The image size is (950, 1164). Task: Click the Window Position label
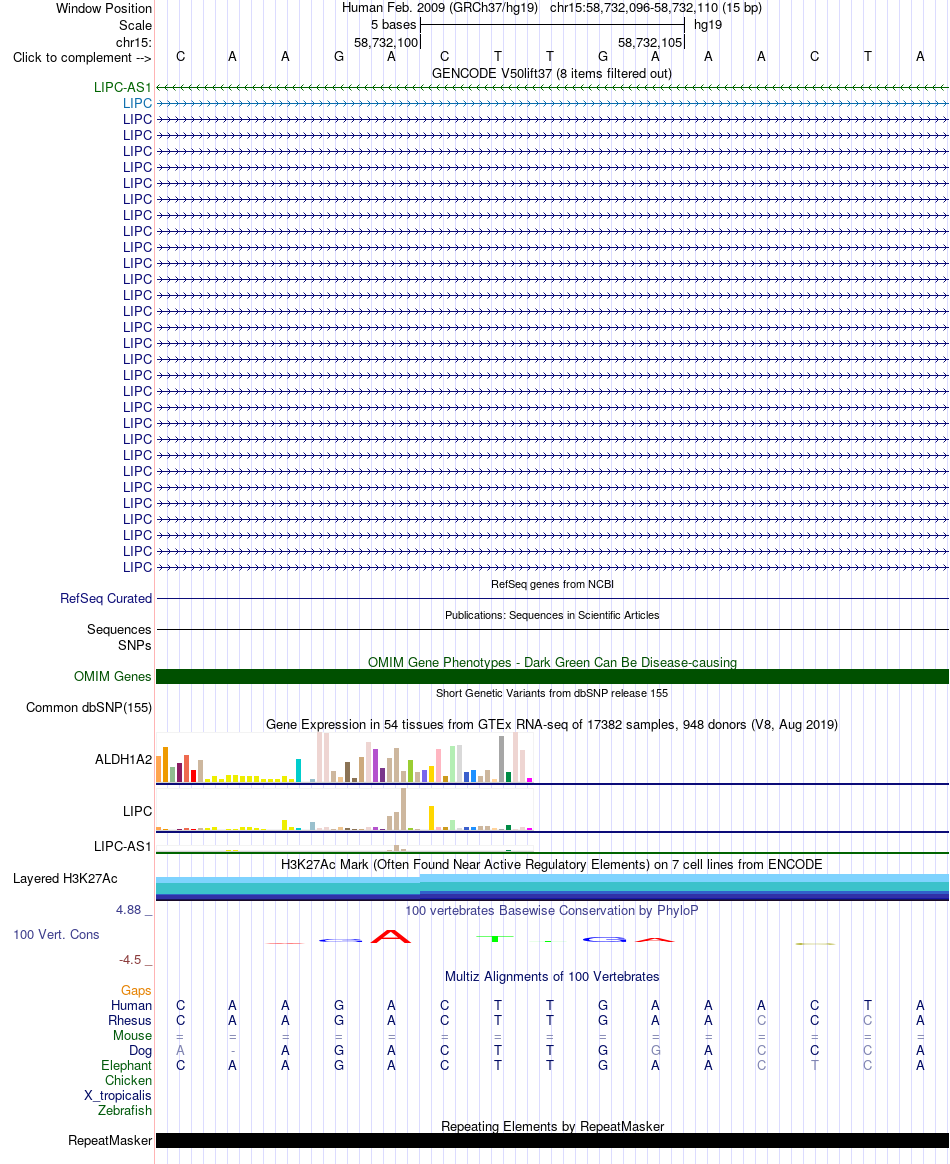(x=104, y=8)
